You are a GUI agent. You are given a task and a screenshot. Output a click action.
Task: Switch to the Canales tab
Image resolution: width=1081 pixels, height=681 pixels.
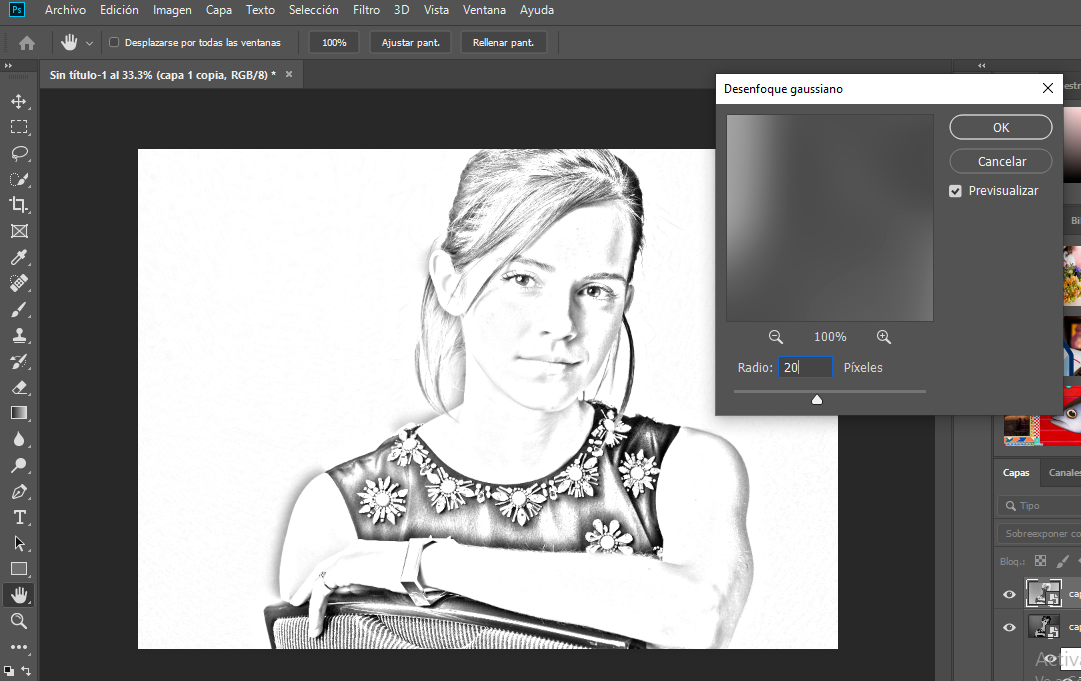pyautogui.click(x=1062, y=472)
